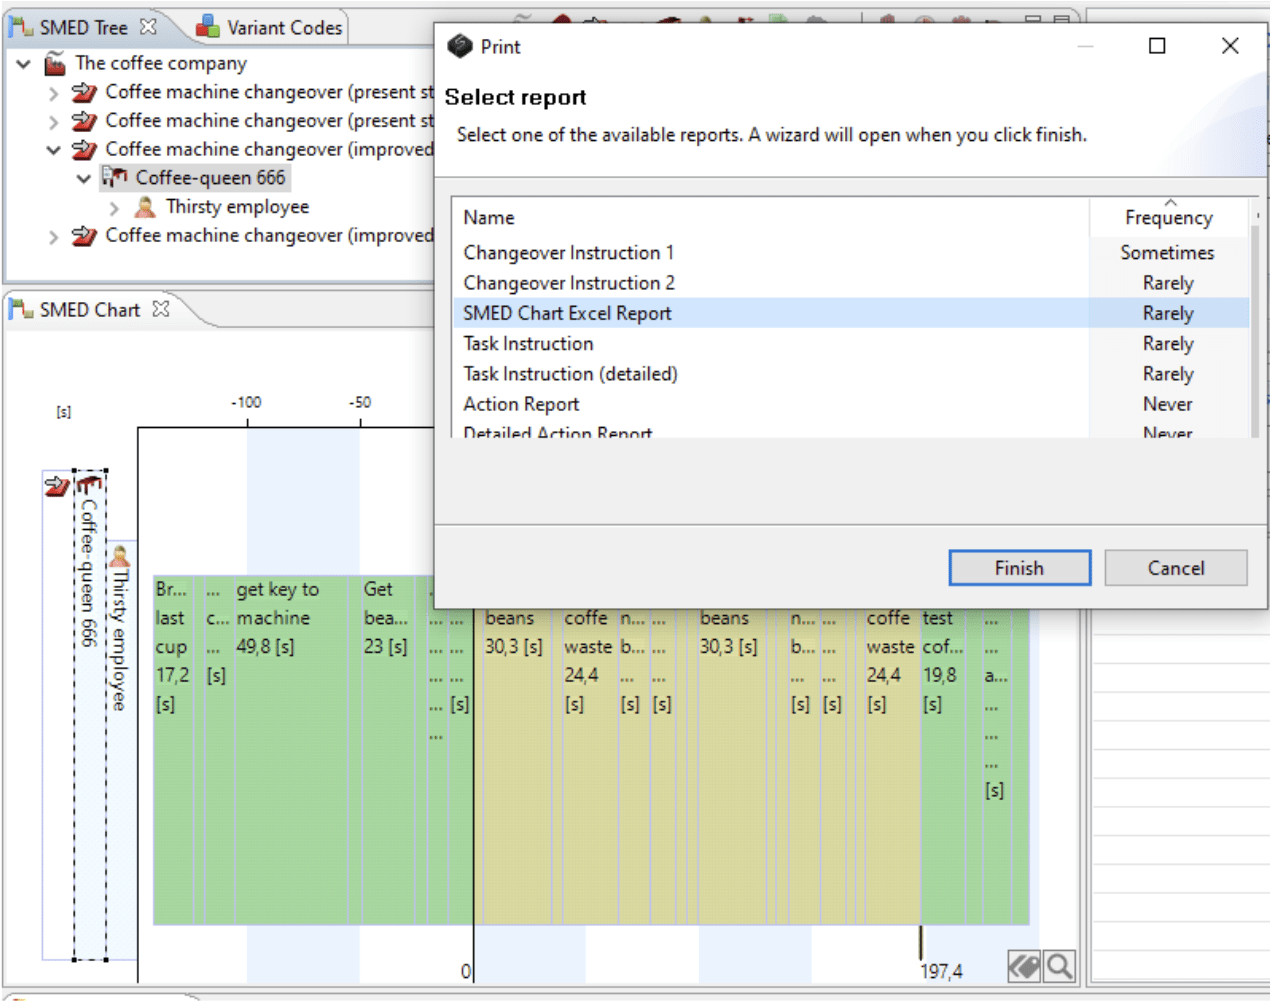Sort reports by the Name column header

tap(770, 217)
